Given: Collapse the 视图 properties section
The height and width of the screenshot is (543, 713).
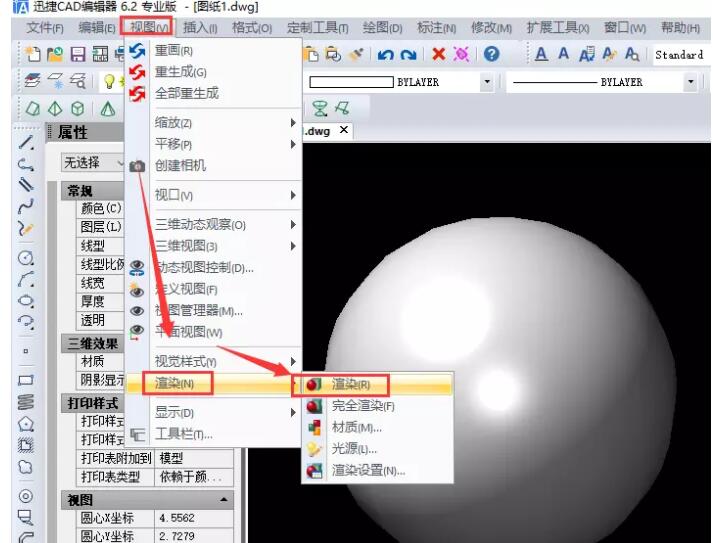Looking at the screenshot, I should (x=223, y=500).
